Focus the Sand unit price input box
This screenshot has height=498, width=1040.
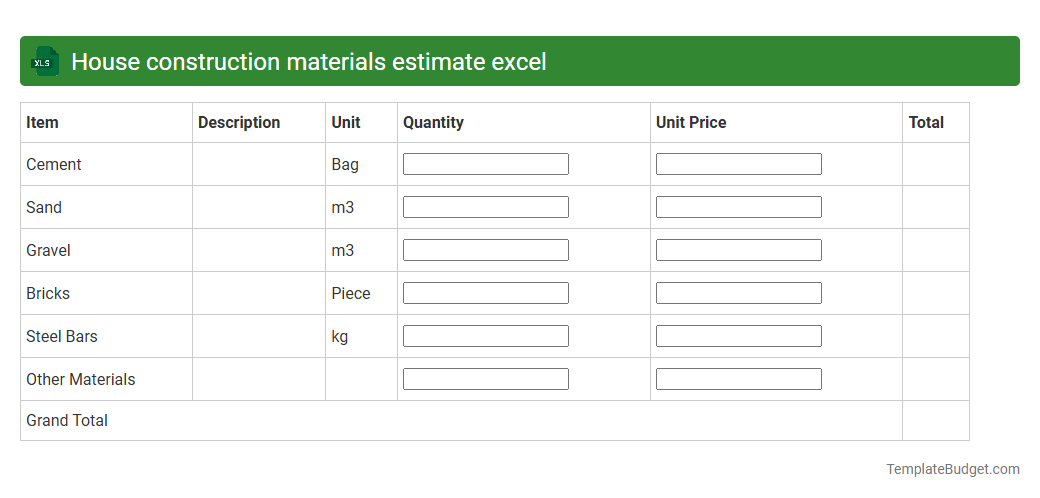click(738, 207)
